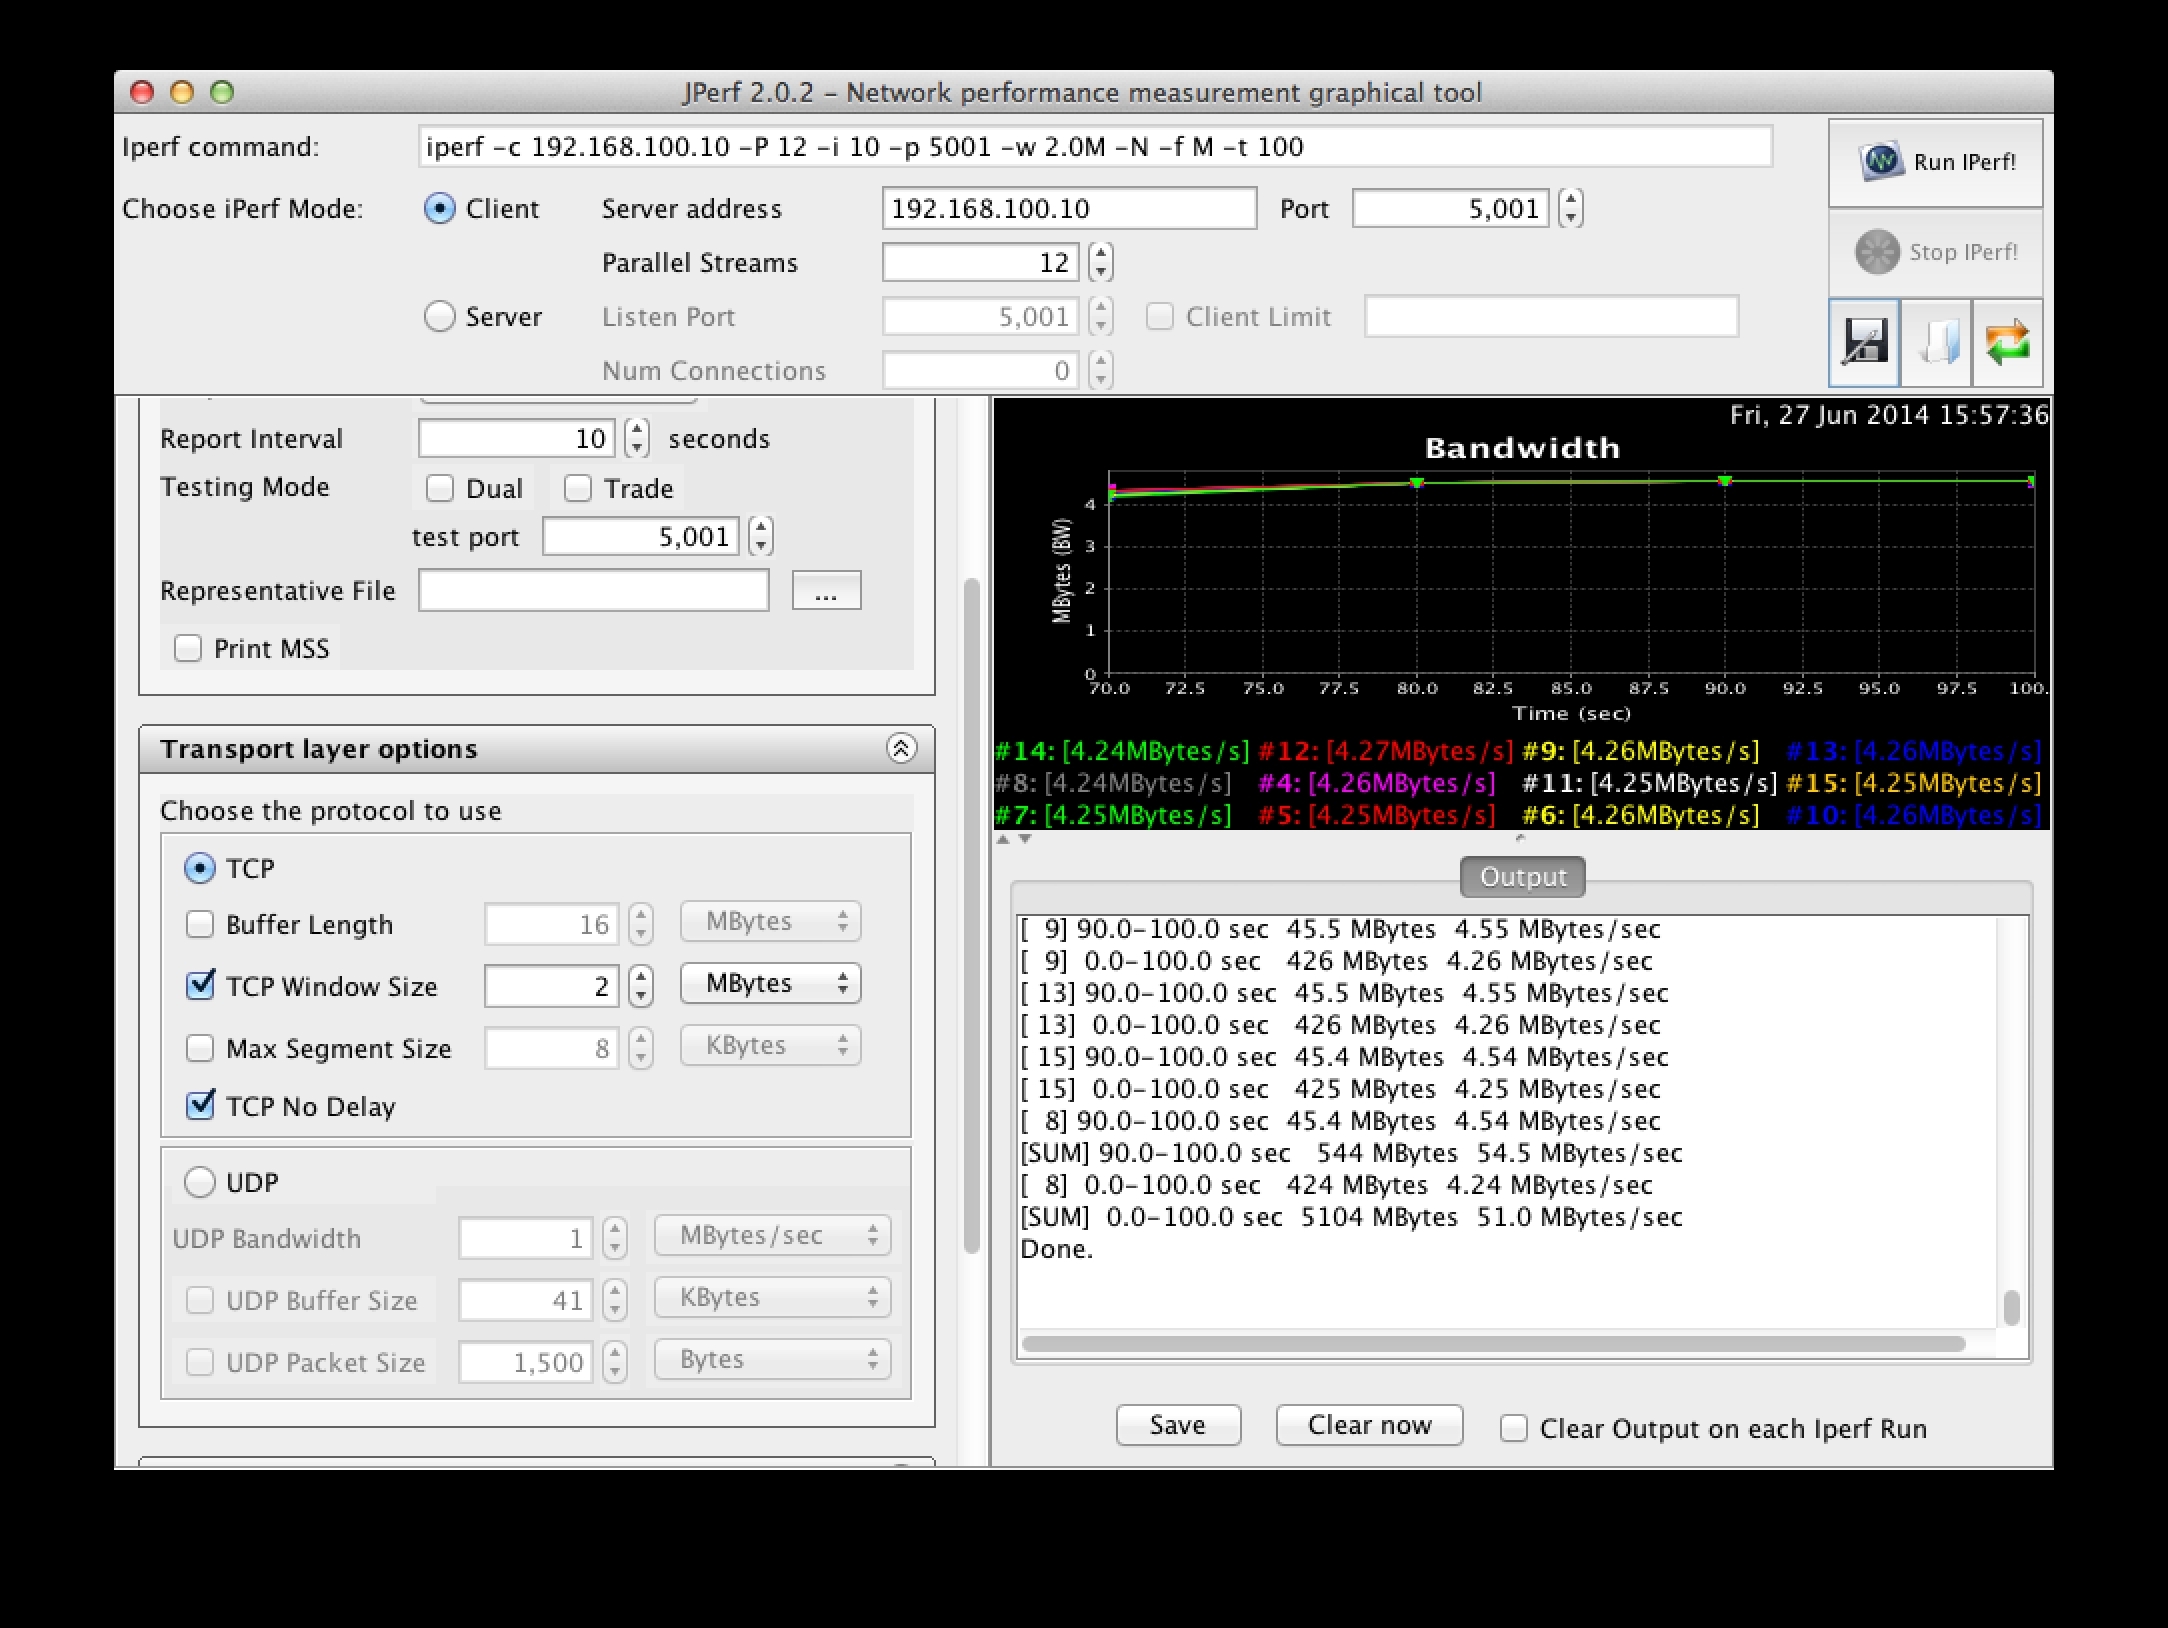This screenshot has width=2168, height=1628.
Task: Select the Server mode radio button
Action: point(440,316)
